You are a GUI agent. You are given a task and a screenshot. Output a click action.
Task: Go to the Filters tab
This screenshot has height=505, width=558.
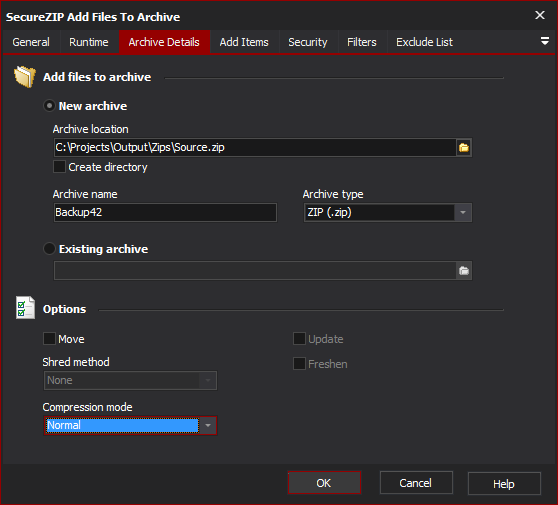tap(362, 42)
